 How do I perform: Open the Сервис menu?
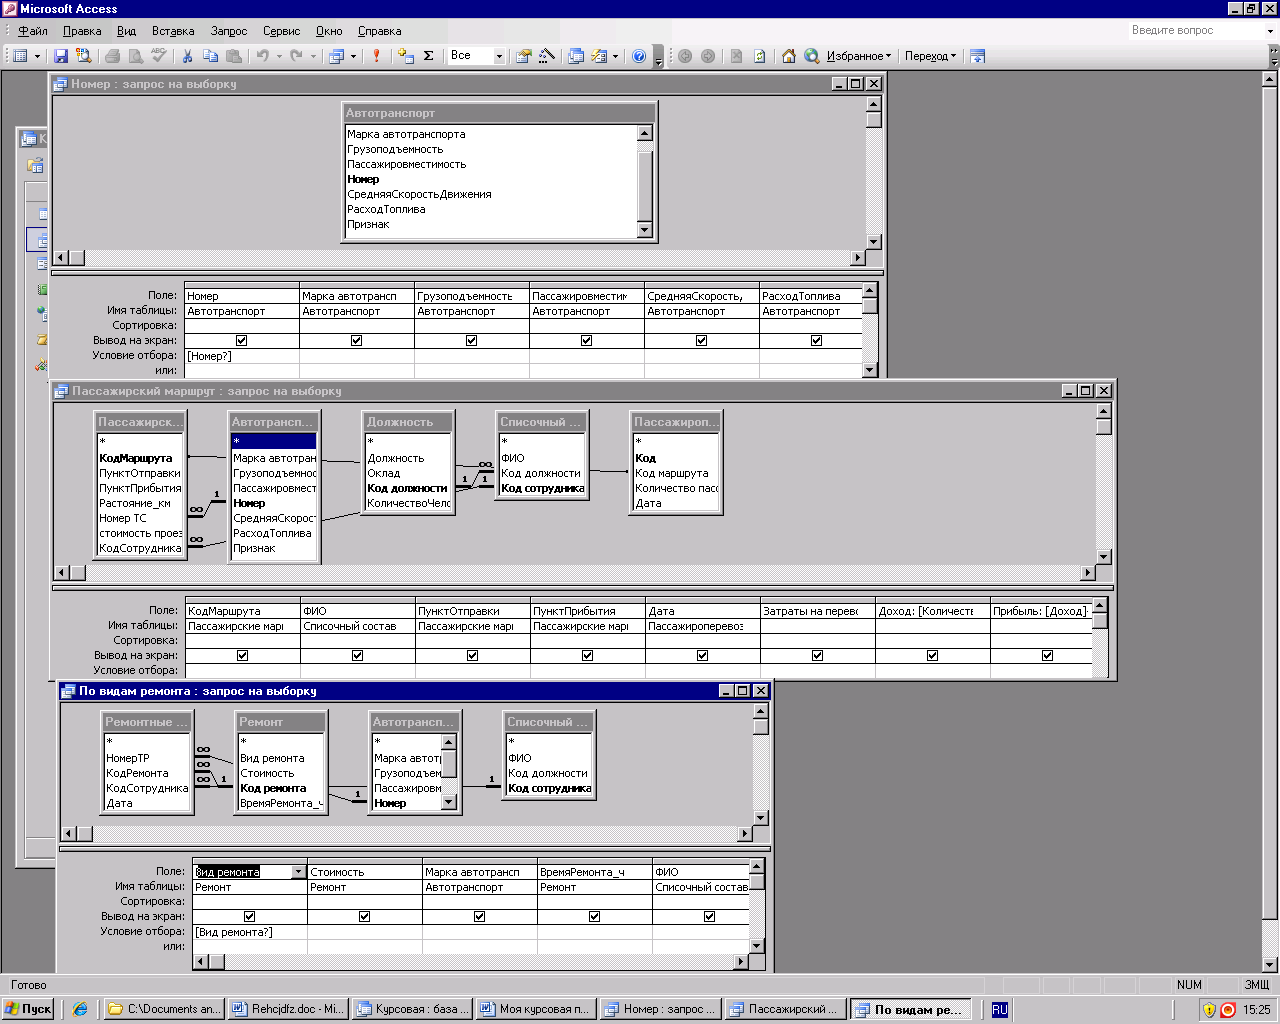pyautogui.click(x=281, y=31)
